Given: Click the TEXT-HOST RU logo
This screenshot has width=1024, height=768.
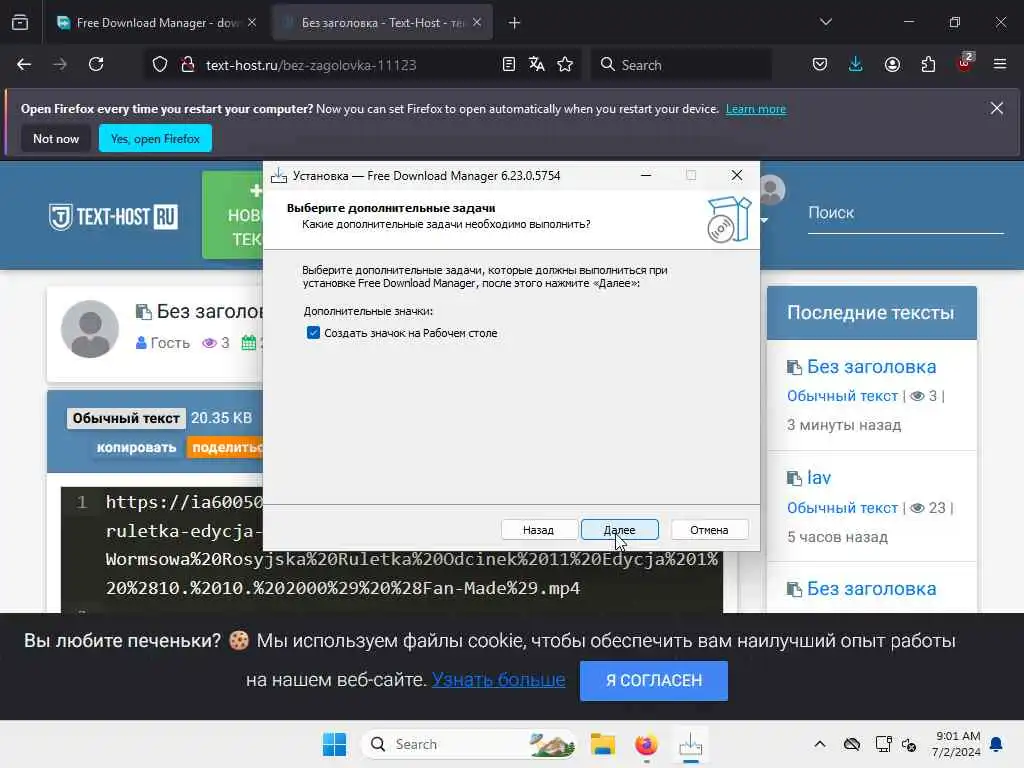Looking at the screenshot, I should [114, 217].
